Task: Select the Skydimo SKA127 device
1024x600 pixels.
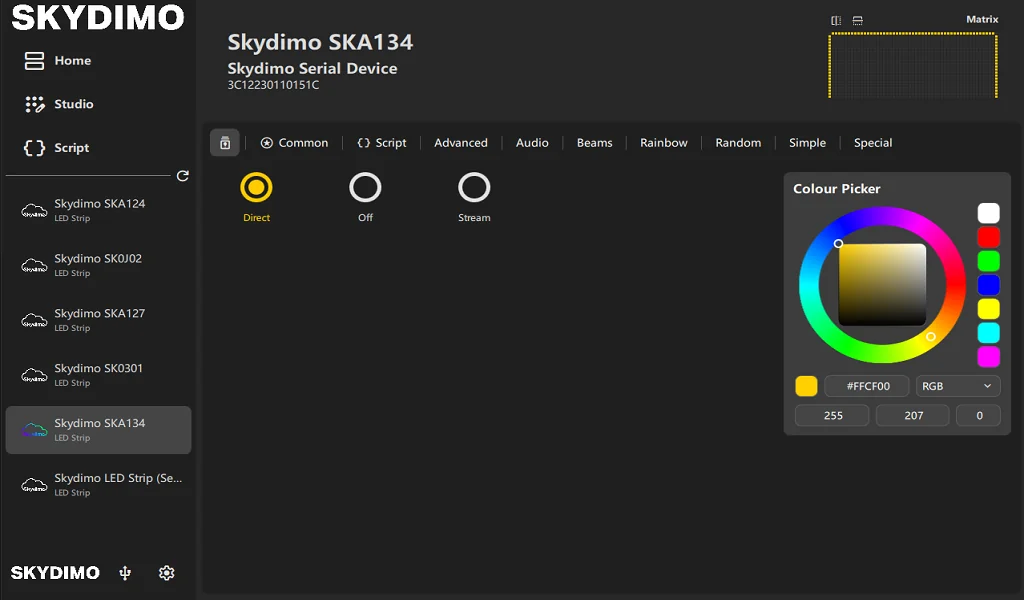Action: click(x=98, y=319)
